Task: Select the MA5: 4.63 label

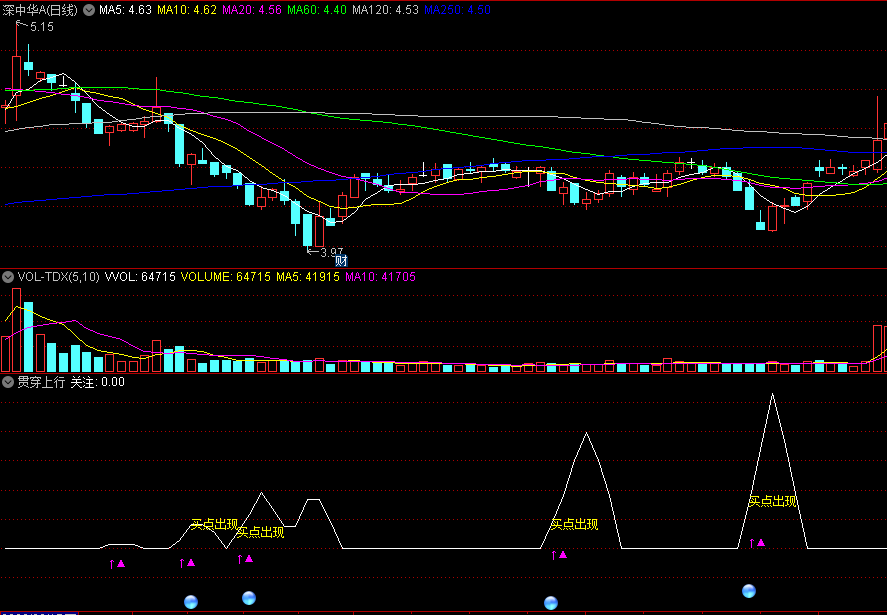Action: point(125,10)
